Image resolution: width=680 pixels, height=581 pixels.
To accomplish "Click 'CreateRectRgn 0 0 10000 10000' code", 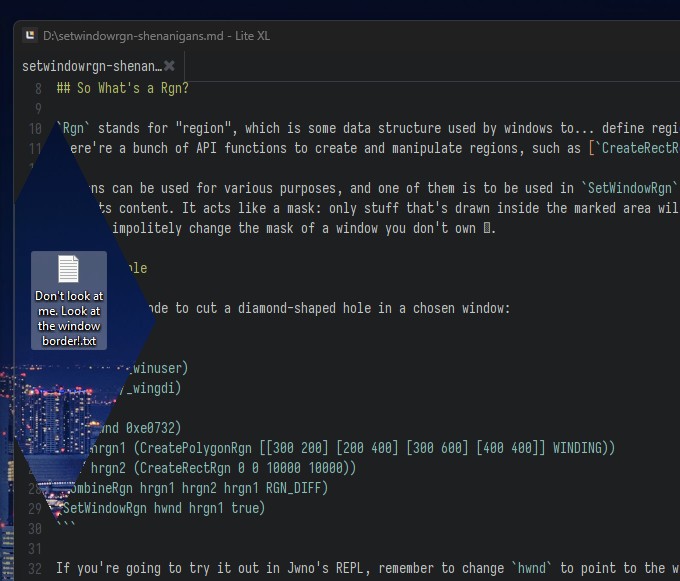I will pos(241,468).
